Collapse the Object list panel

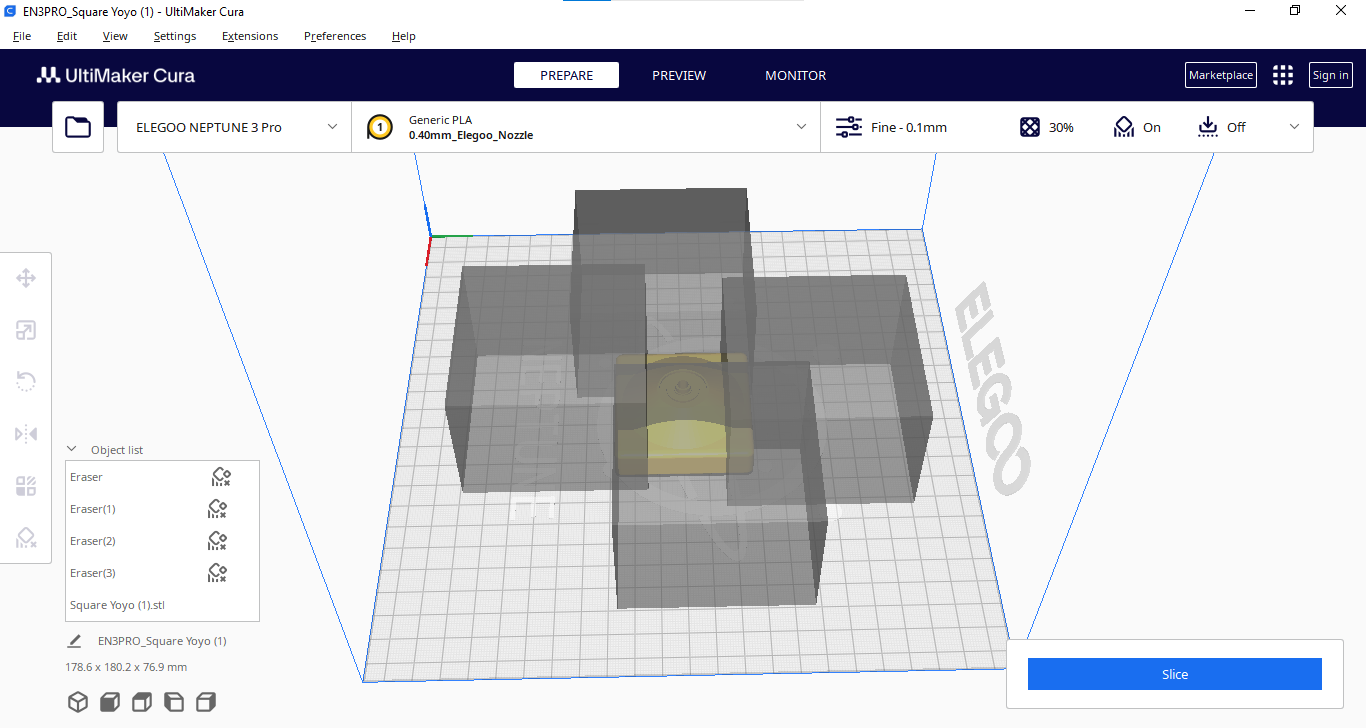point(70,449)
